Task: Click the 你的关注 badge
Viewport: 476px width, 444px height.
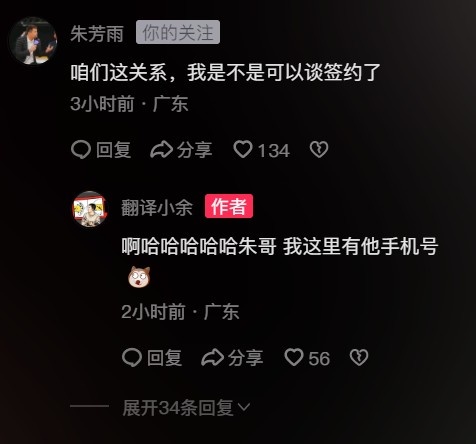Action: [x=178, y=32]
